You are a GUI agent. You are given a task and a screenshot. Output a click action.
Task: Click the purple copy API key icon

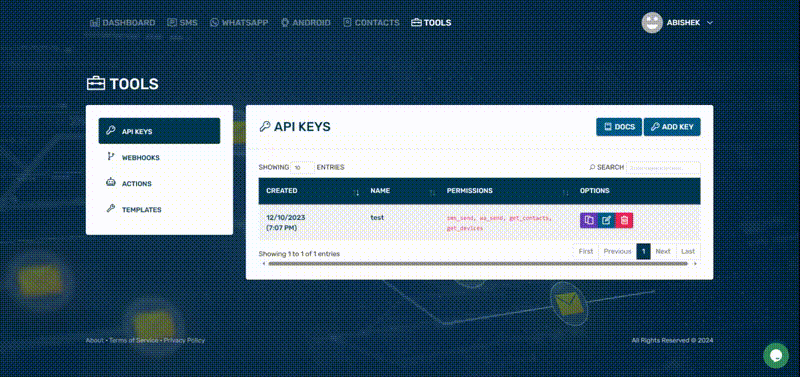pos(589,220)
